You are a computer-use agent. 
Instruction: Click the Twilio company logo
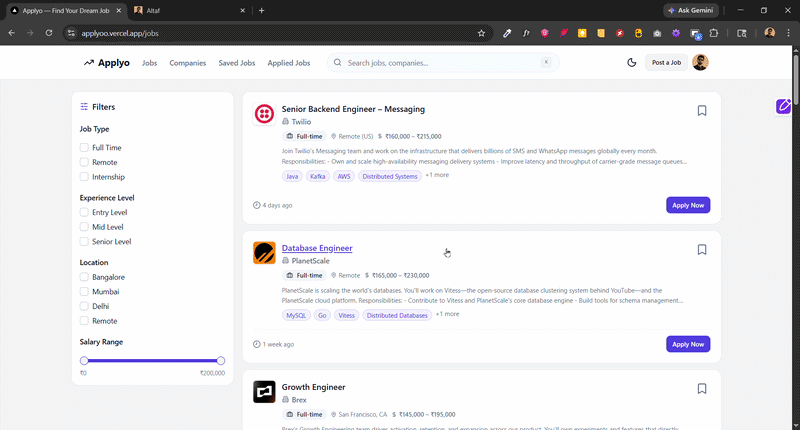coord(264,114)
